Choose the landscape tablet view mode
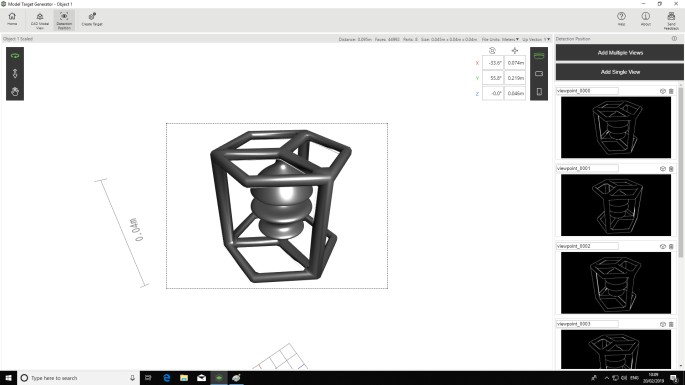685x385 pixels. [539, 73]
